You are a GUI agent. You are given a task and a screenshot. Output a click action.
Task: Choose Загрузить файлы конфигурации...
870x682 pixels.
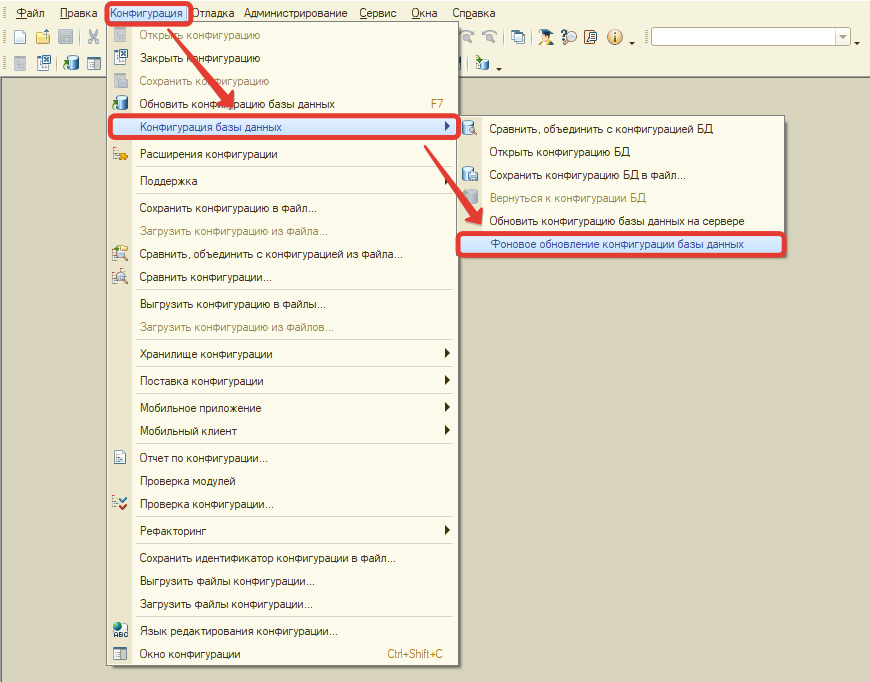[x=283, y=604]
